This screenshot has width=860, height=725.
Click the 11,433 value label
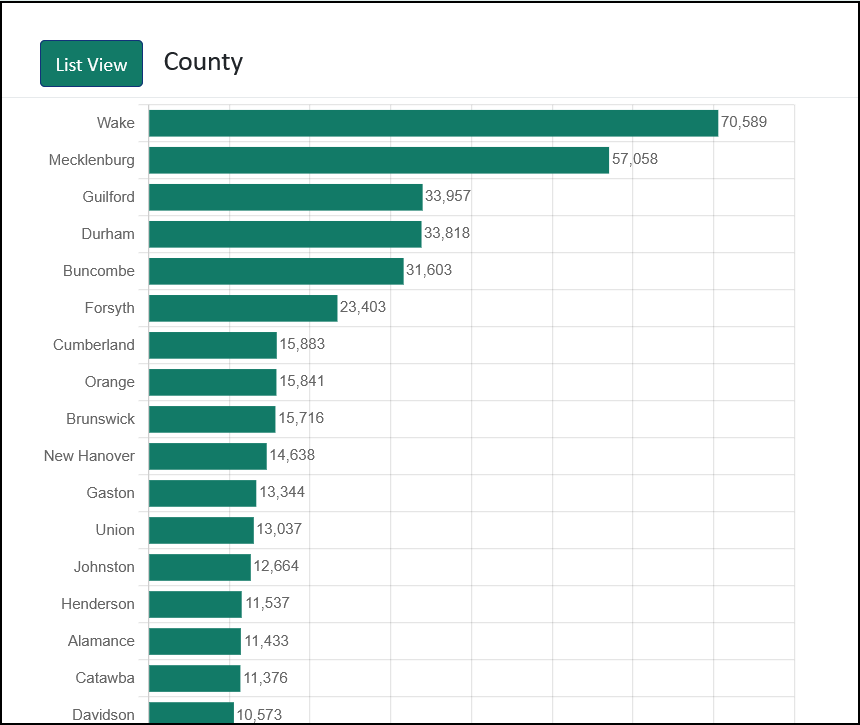tap(267, 641)
